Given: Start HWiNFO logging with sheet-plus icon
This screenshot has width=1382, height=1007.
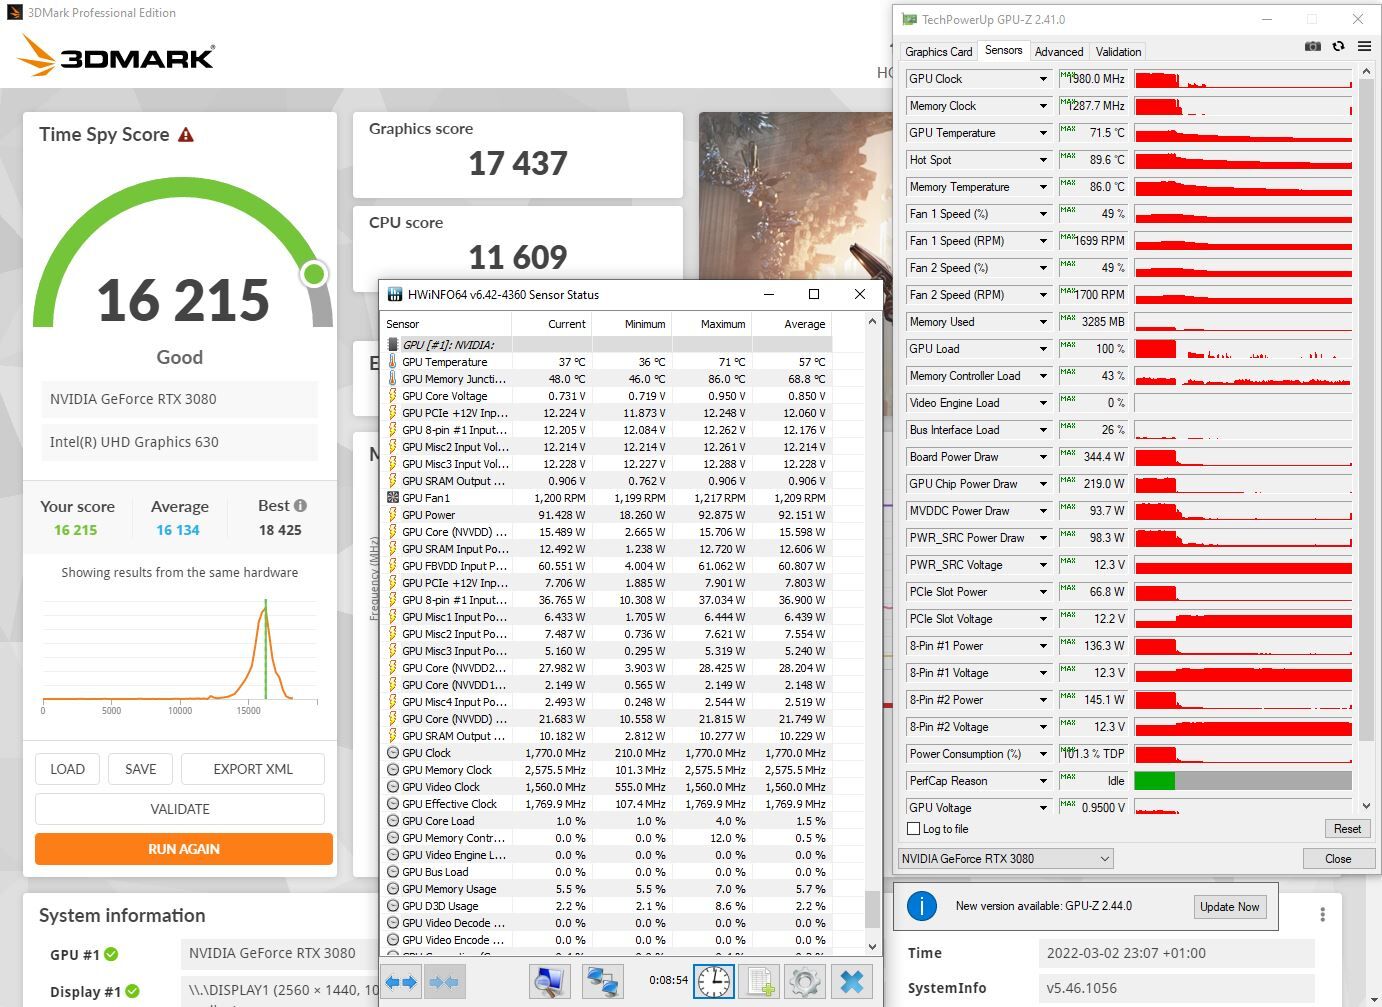Looking at the screenshot, I should click(761, 982).
